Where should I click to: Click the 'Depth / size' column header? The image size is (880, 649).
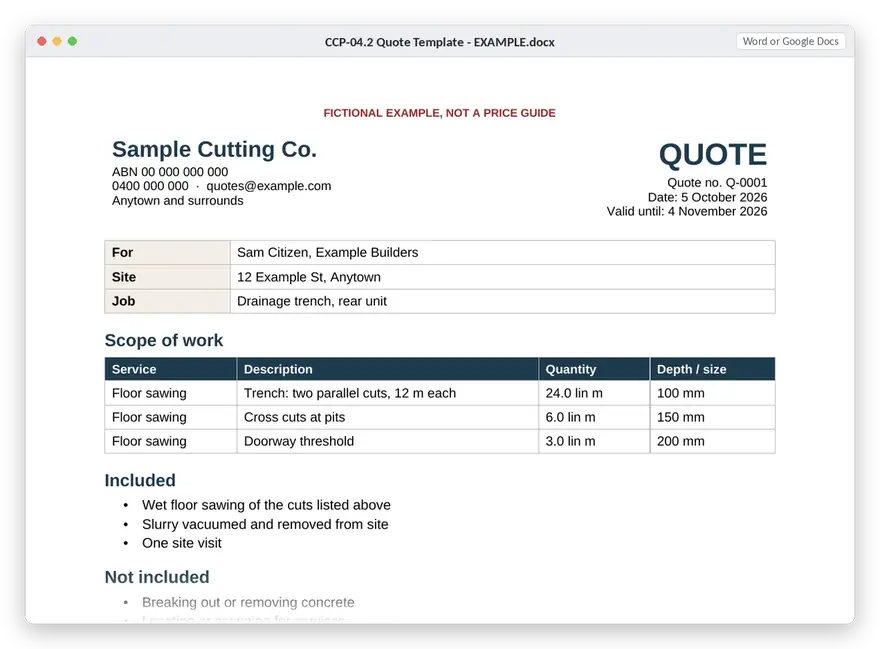713,369
